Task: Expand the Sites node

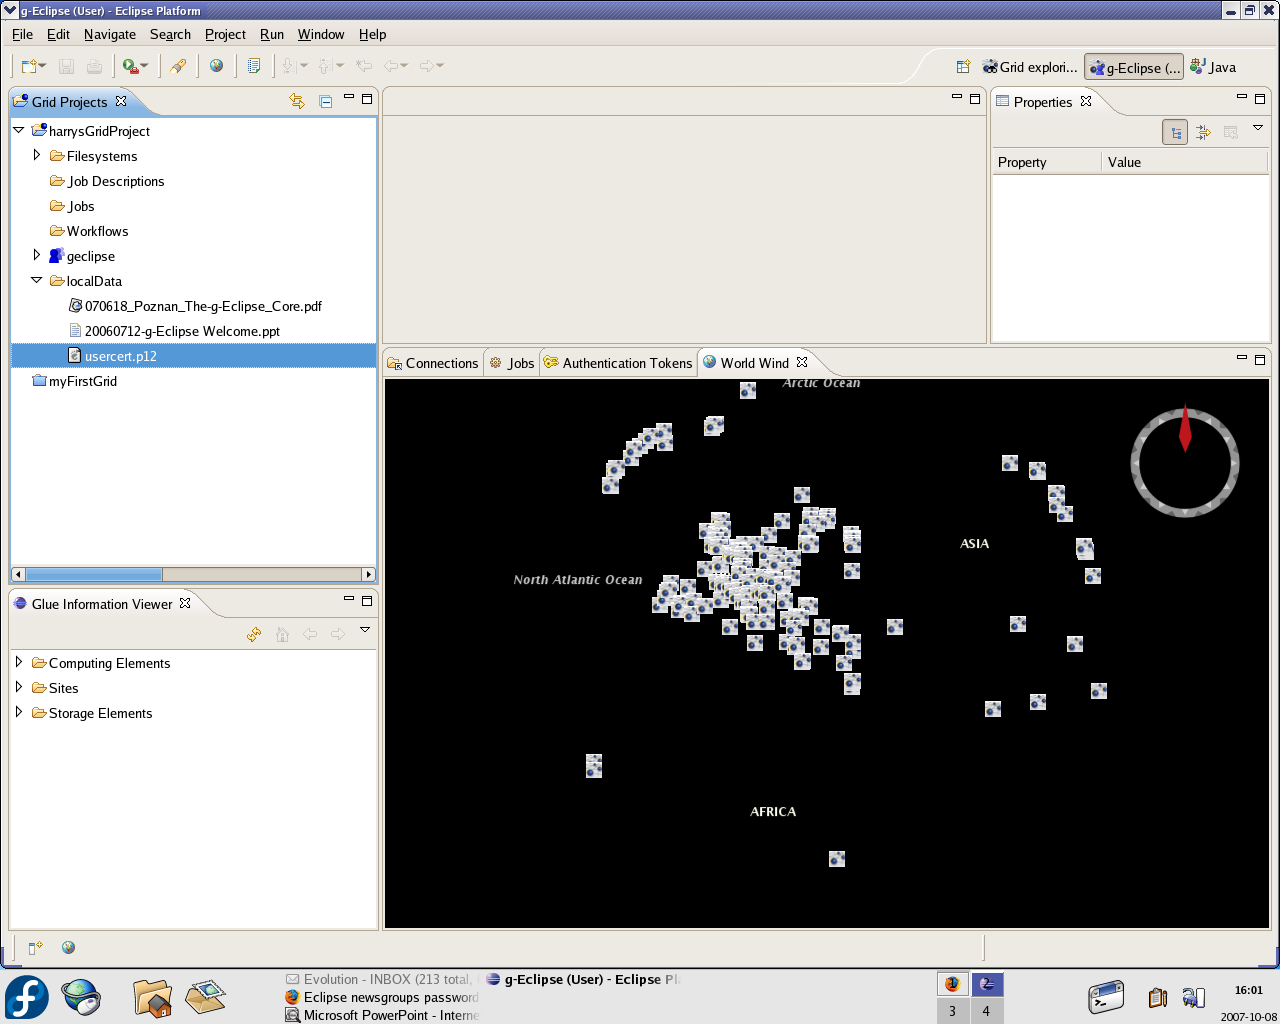Action: [18, 687]
